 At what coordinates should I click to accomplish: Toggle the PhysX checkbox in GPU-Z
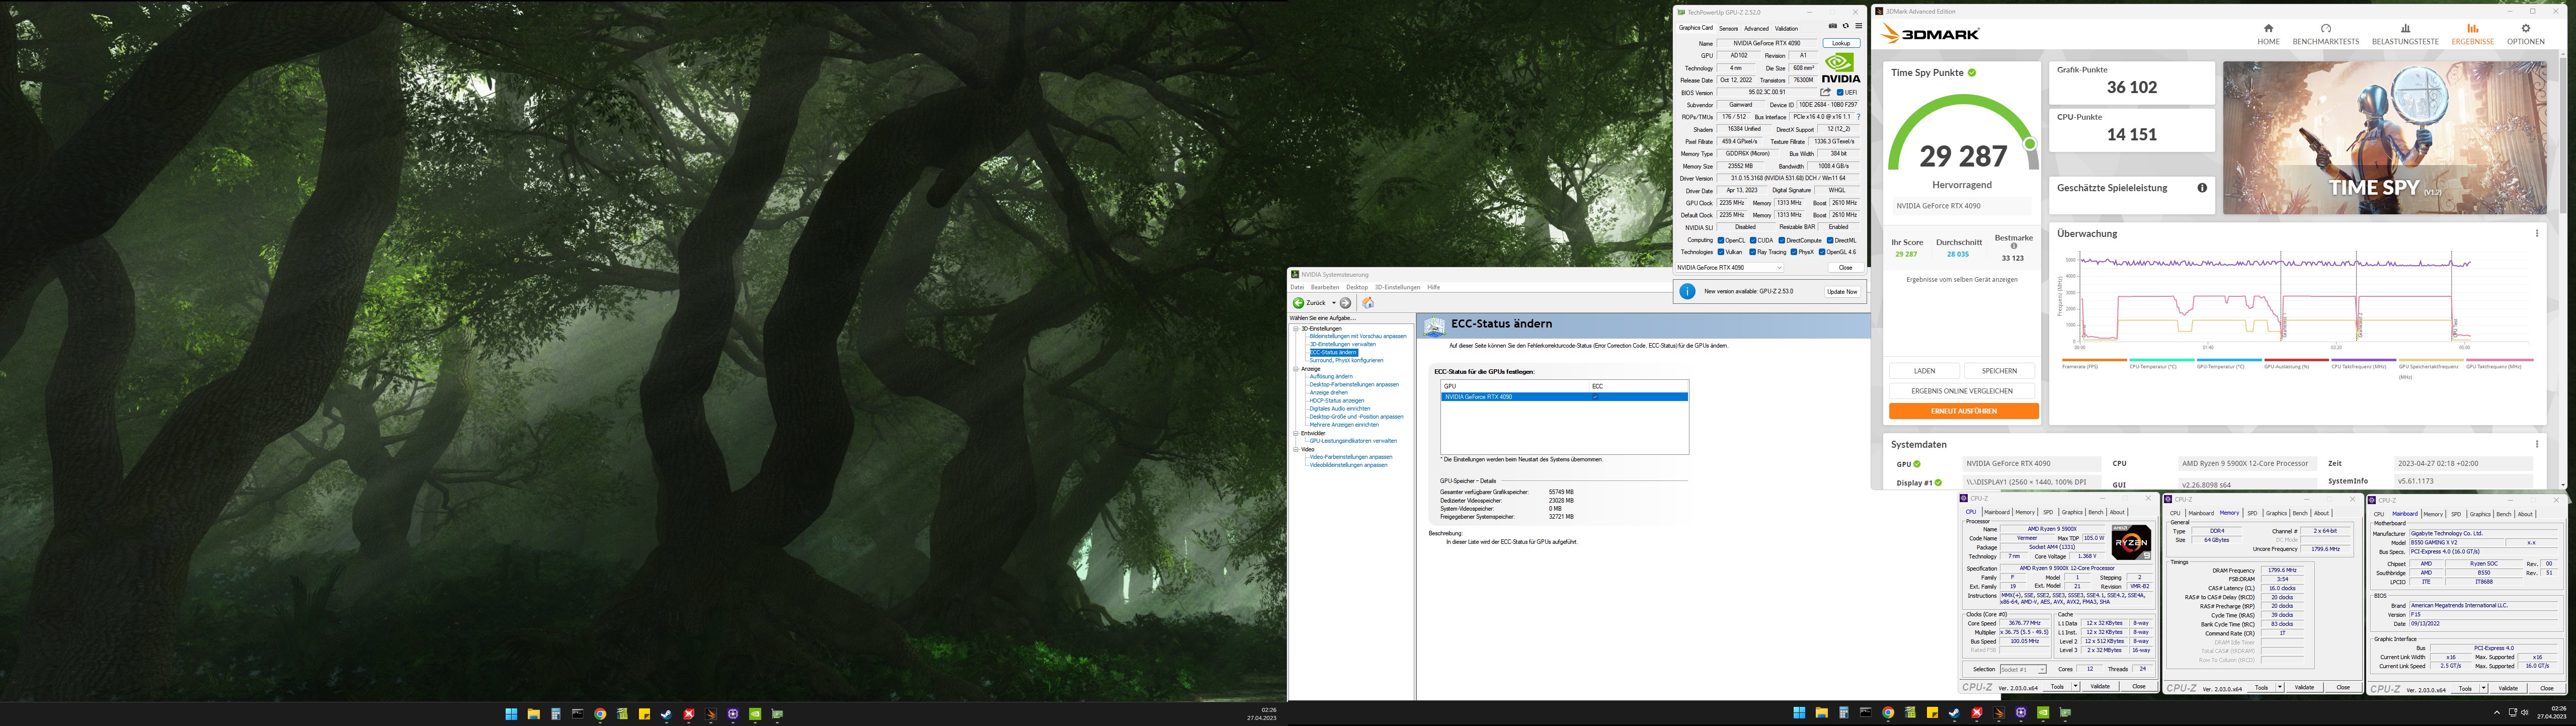(1794, 252)
